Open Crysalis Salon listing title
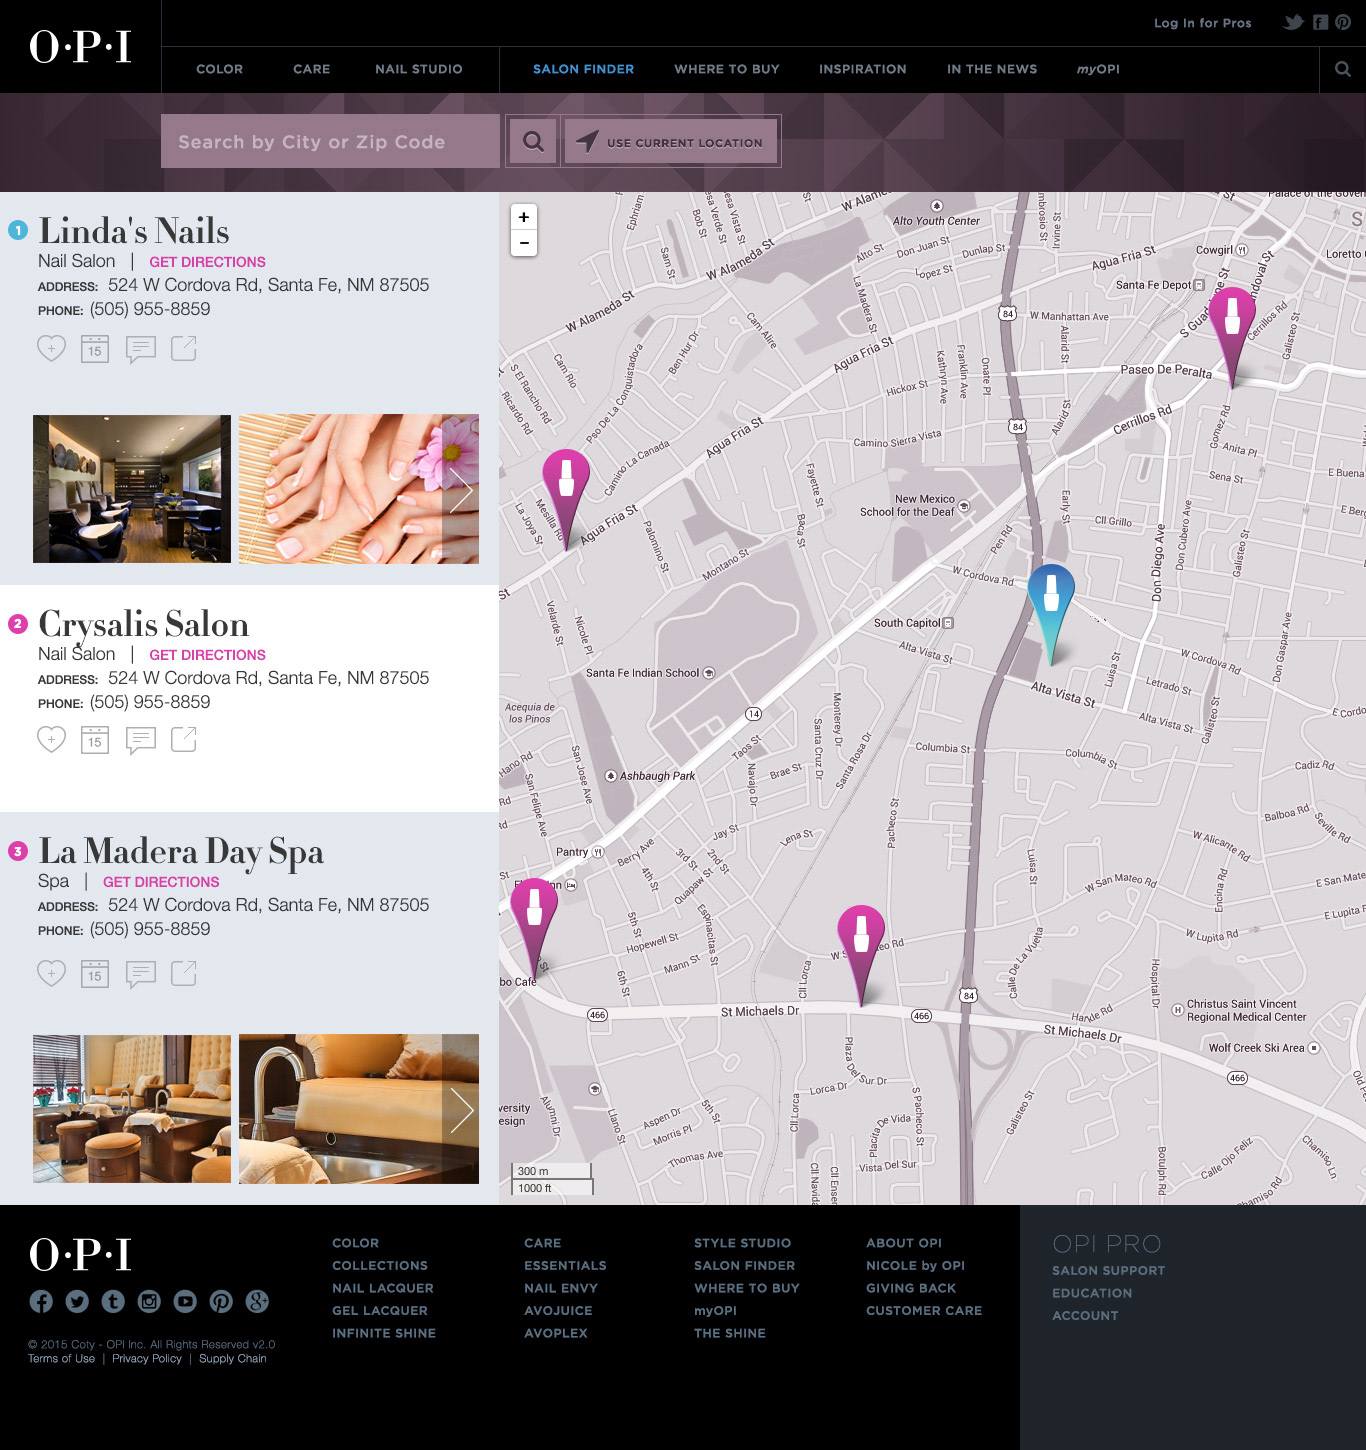Screen dimensions: 1366x1450 [x=143, y=624]
